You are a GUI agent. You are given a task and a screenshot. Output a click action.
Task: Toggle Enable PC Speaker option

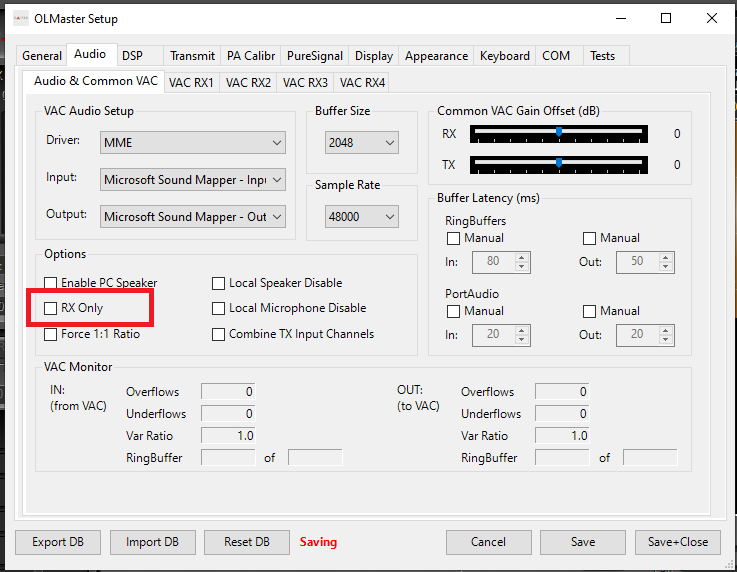[x=51, y=284]
